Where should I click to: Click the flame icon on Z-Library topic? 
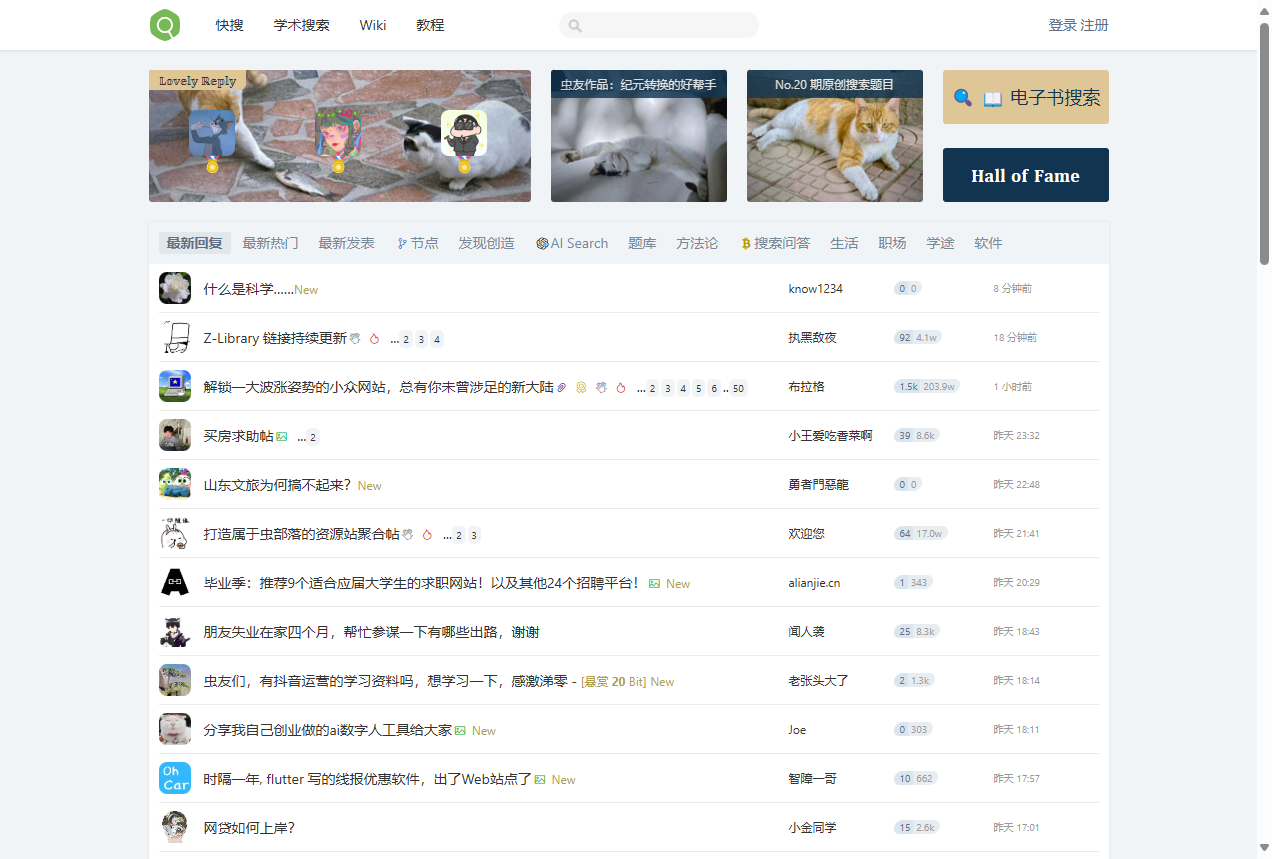374,339
